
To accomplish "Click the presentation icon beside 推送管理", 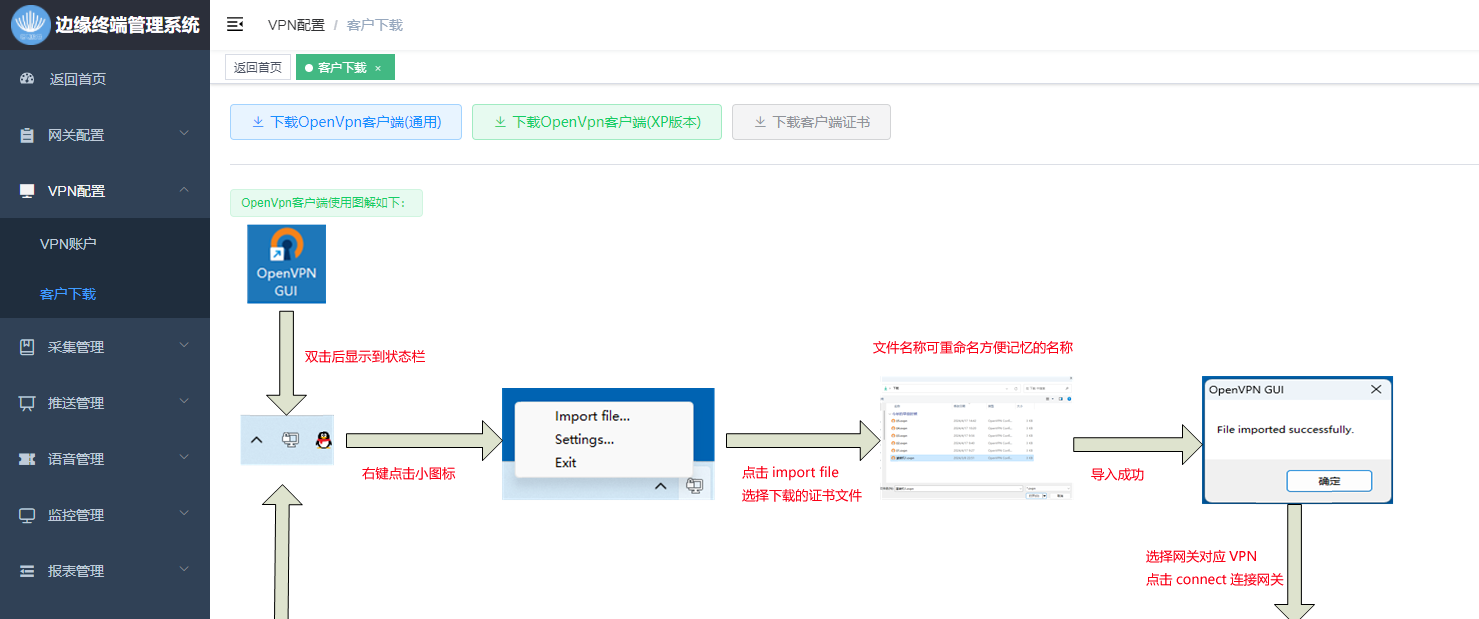I will click(x=27, y=403).
